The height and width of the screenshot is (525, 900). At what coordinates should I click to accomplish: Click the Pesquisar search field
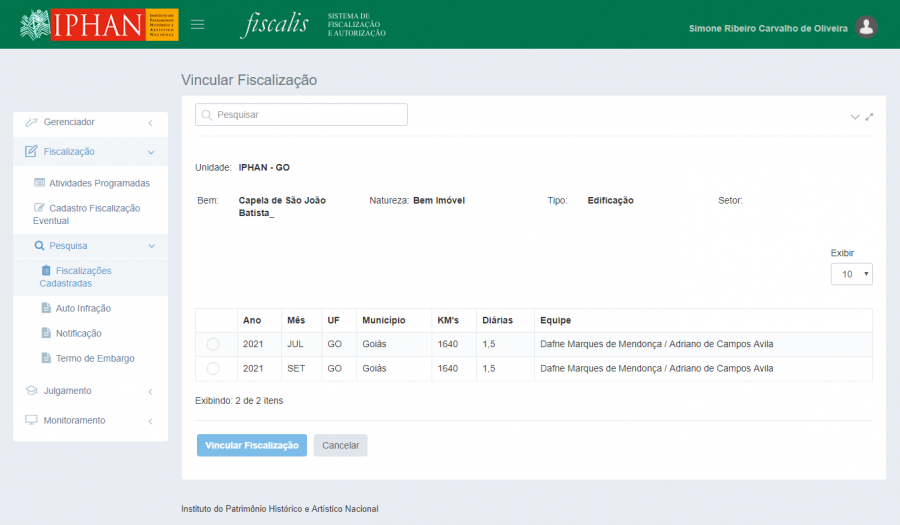coord(301,115)
